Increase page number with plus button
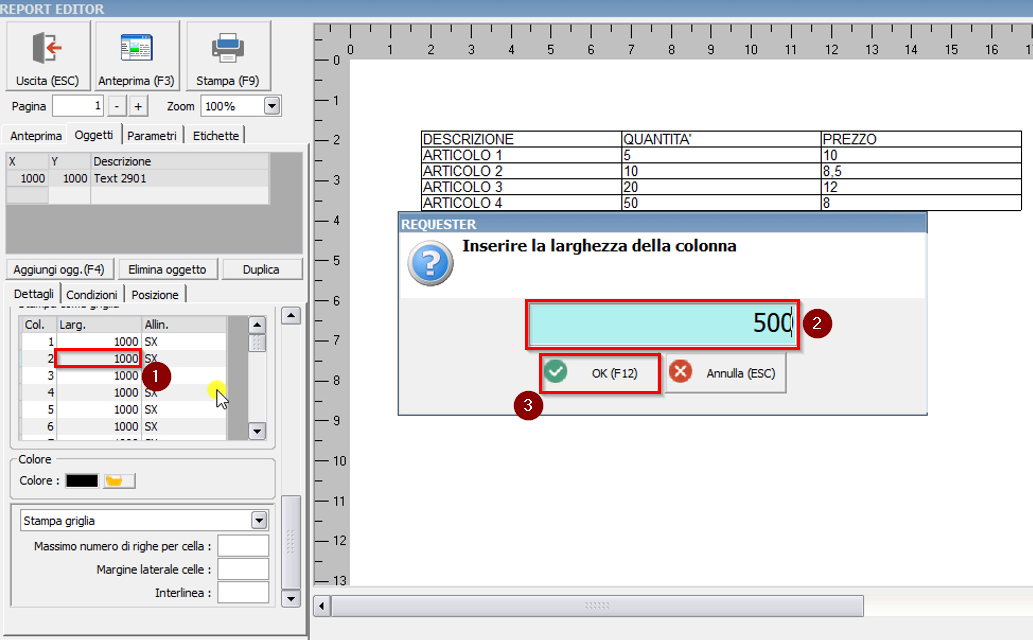The height and width of the screenshot is (640, 1033). coord(138,106)
